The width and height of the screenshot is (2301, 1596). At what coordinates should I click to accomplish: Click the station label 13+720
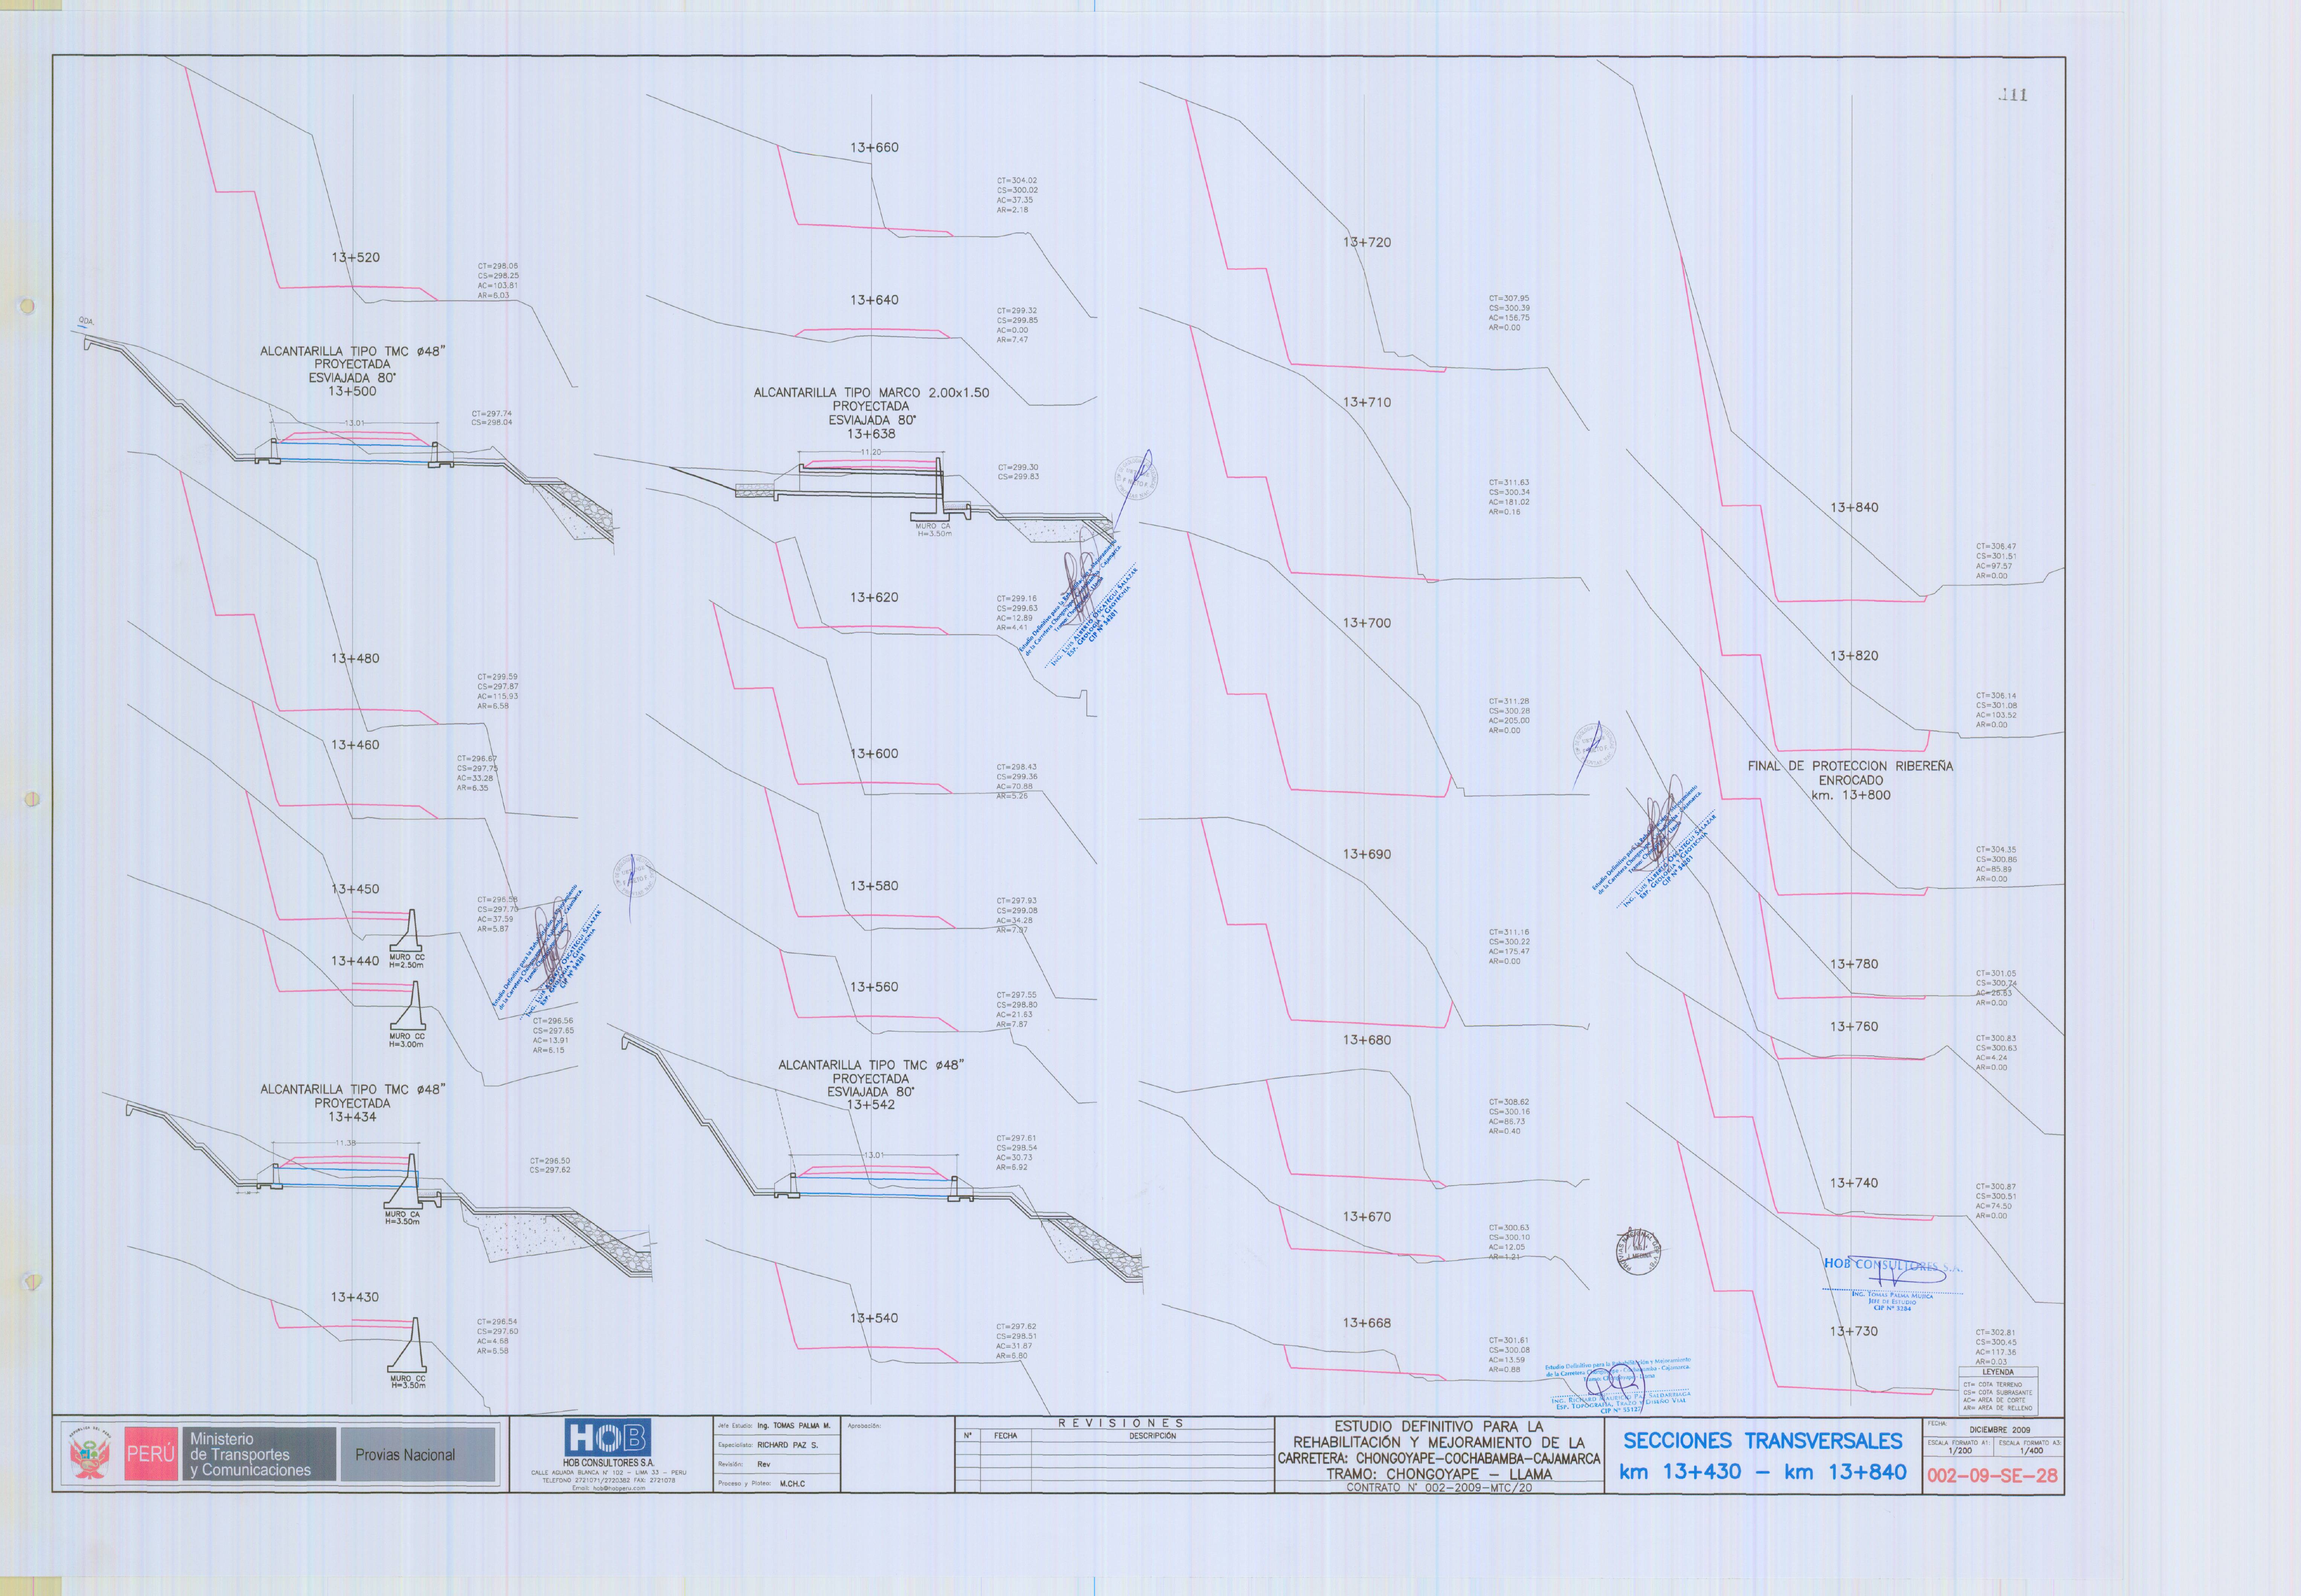click(x=1367, y=242)
